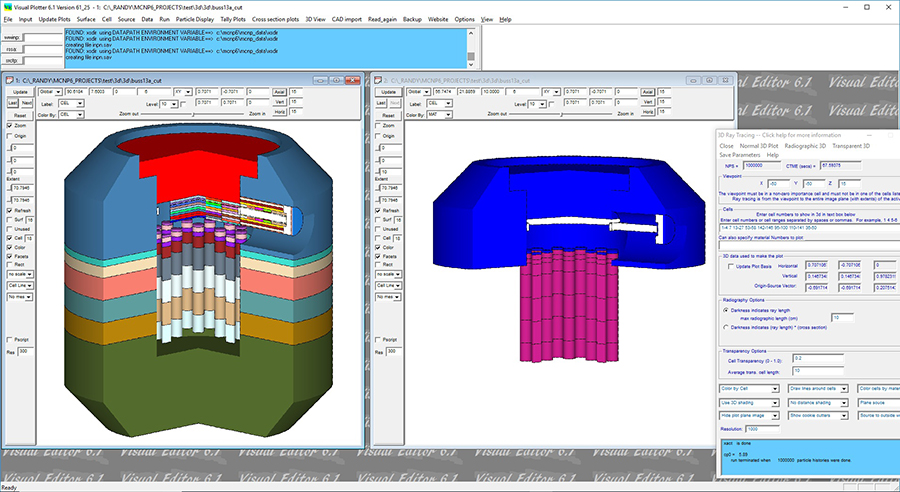This screenshot has height=492, width=900.
Task: Open XY plane dropdown in window 1
Action: coord(183,92)
